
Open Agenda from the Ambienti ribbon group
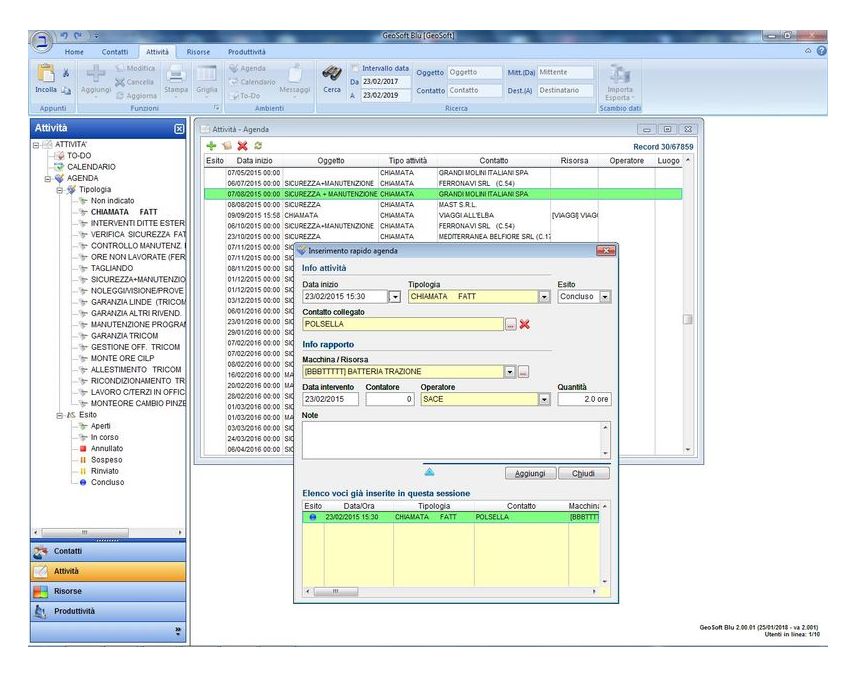coord(248,68)
